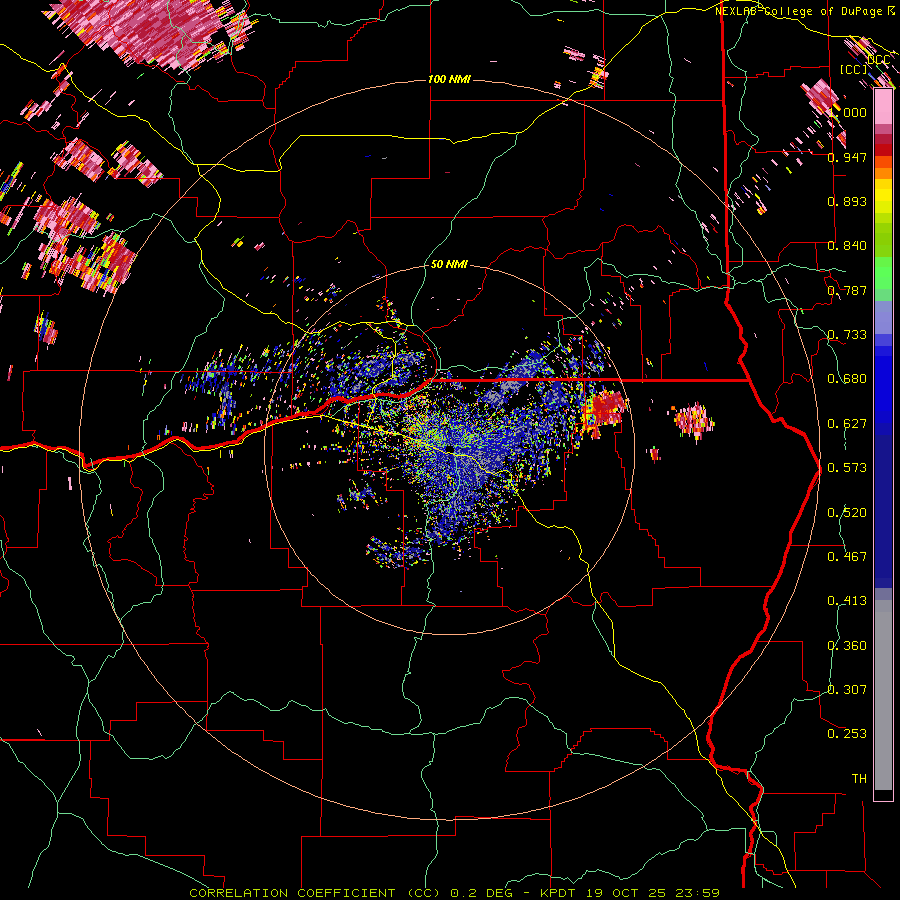Click the 0.840 legend value

[847, 246]
